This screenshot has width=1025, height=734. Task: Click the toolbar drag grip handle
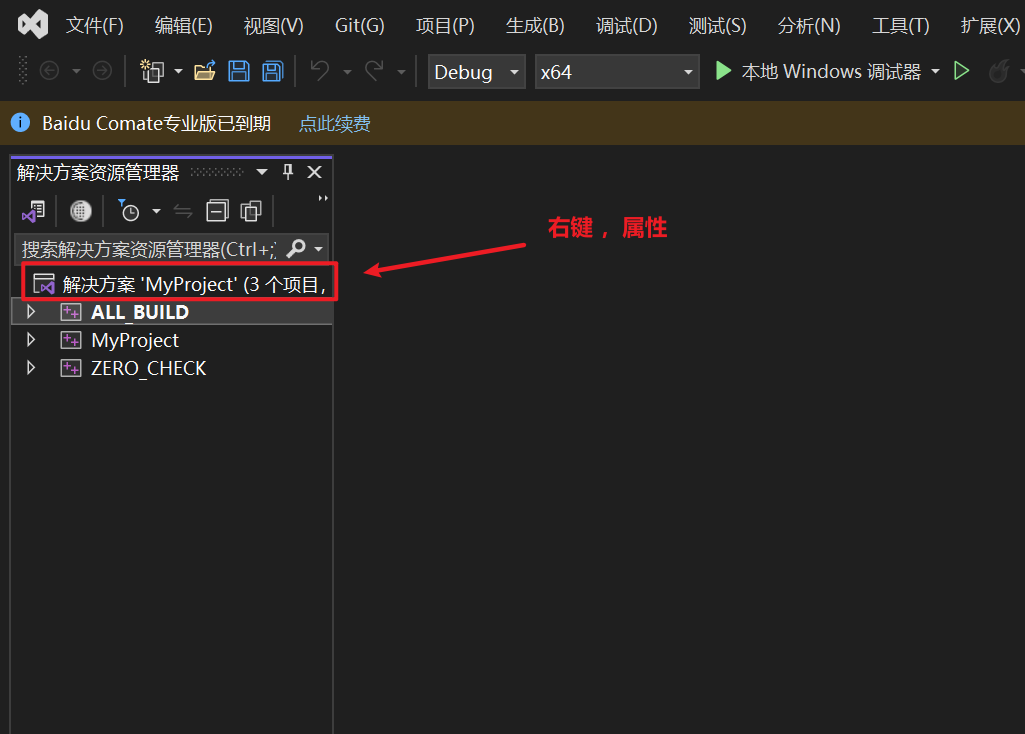[23, 71]
